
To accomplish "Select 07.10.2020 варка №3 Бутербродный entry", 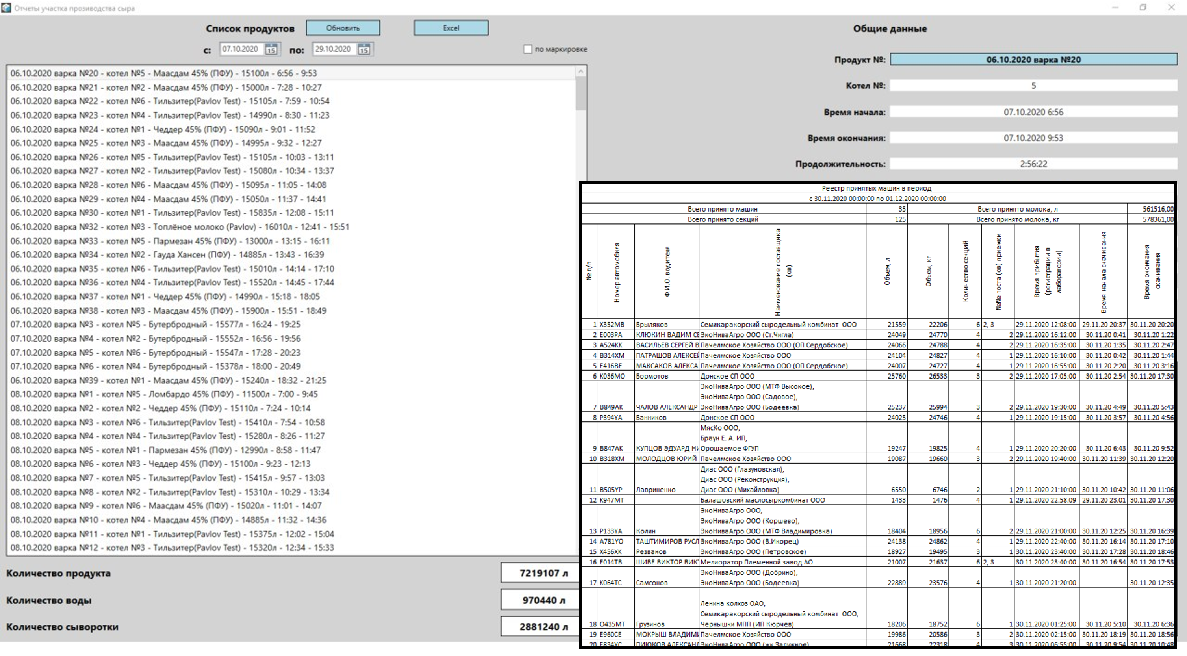I will coord(161,325).
